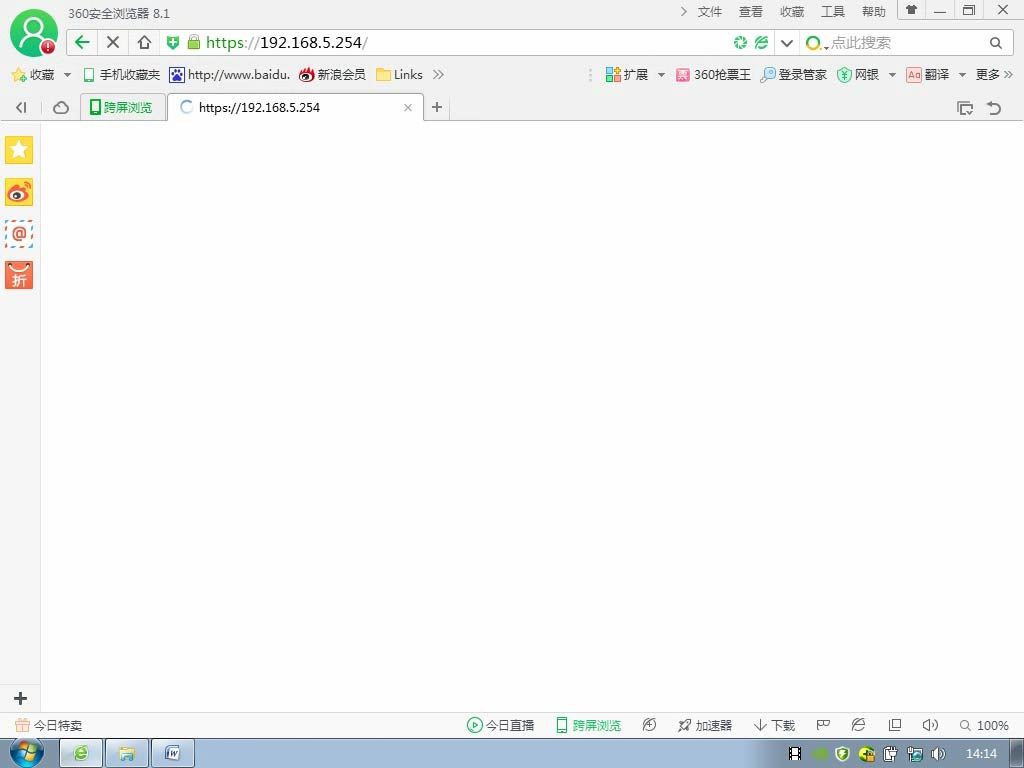The height and width of the screenshot is (768, 1024).
Task: Open the 工具 menu
Action: [x=833, y=12]
